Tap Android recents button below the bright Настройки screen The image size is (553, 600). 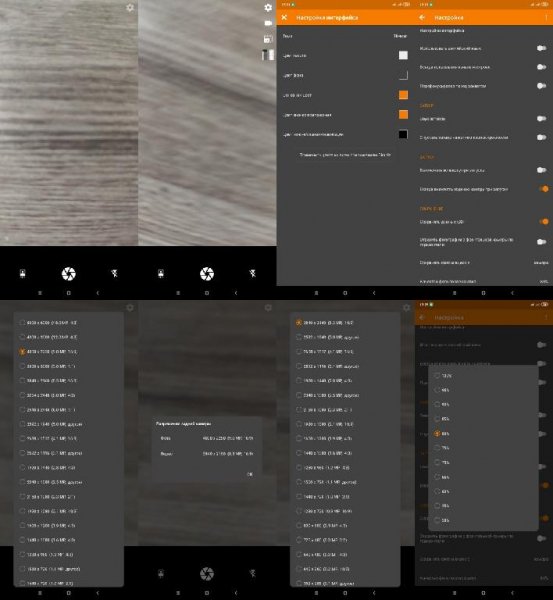[454, 293]
